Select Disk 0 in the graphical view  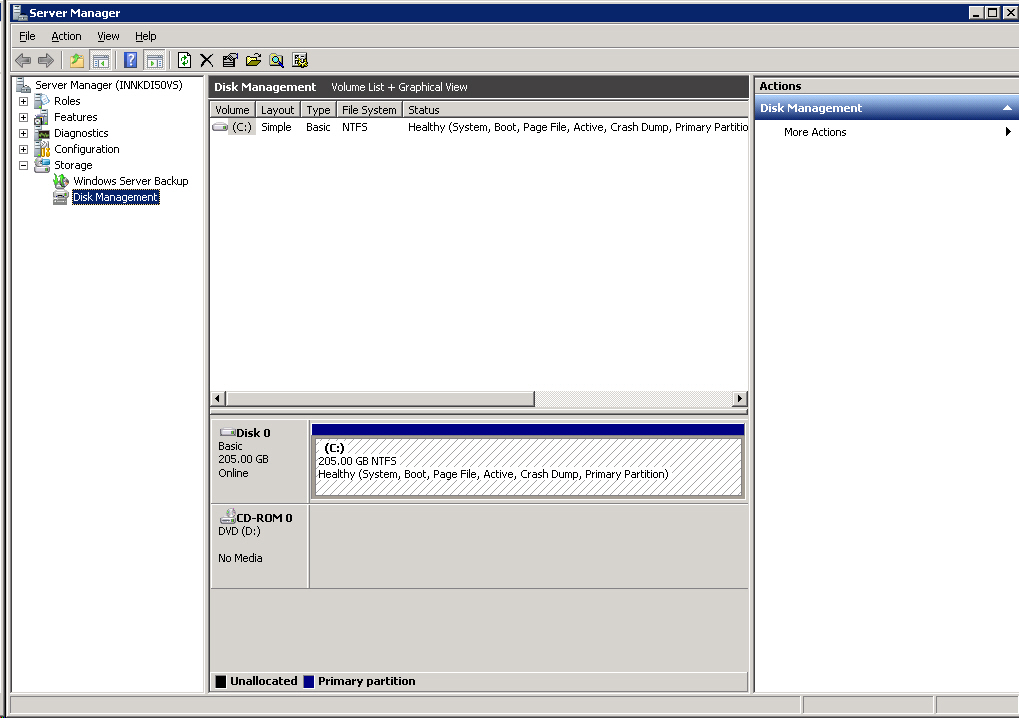[x=259, y=459]
